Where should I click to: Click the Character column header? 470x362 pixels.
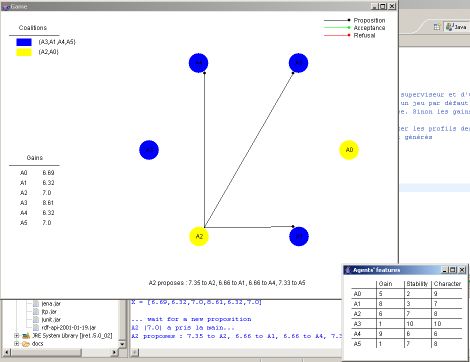click(x=447, y=284)
